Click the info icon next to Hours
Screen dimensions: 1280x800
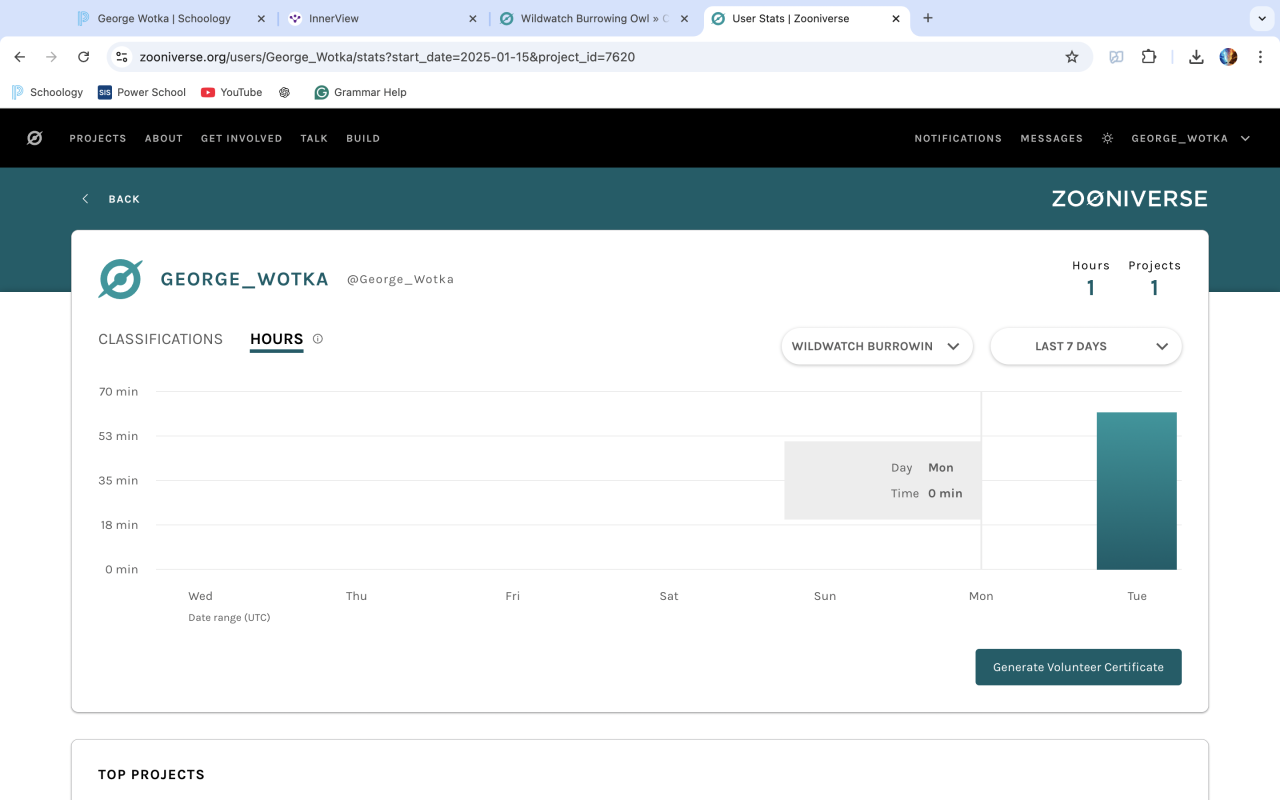[318, 339]
